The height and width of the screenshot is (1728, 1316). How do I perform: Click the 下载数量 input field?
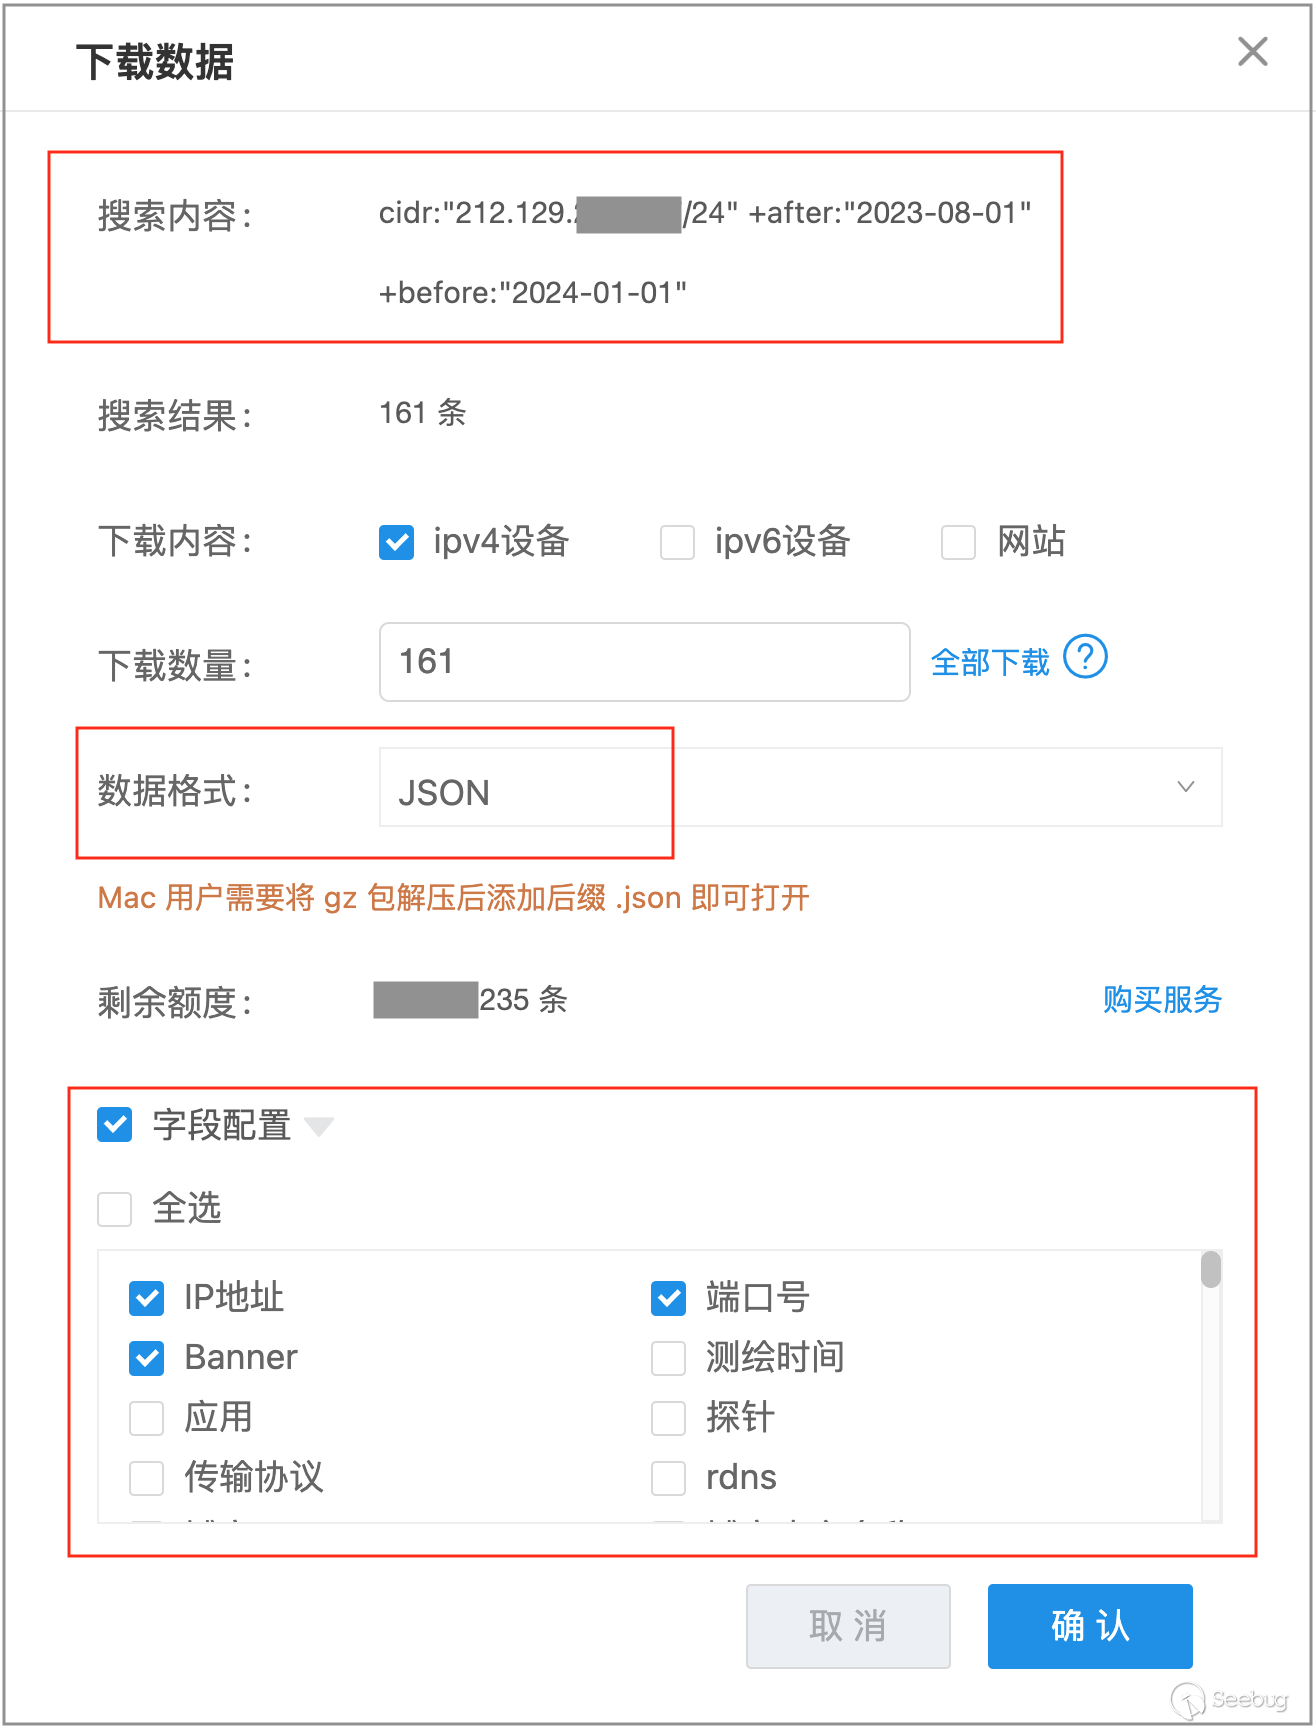pos(644,662)
